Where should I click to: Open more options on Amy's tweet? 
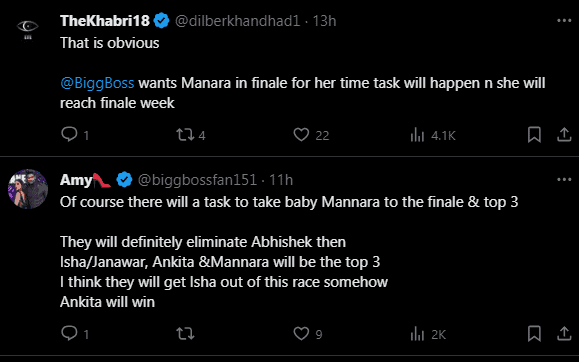point(564,180)
